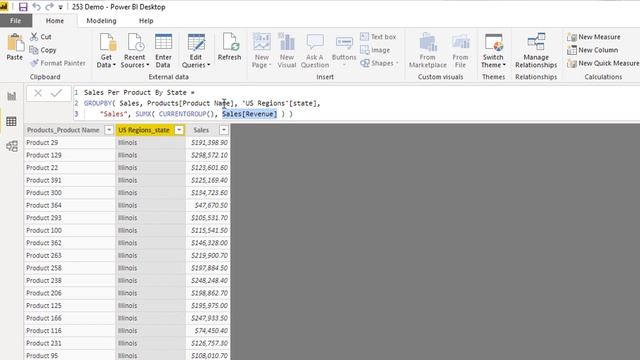
Task: Import visual From Marketplace
Action: pyautogui.click(x=428, y=51)
